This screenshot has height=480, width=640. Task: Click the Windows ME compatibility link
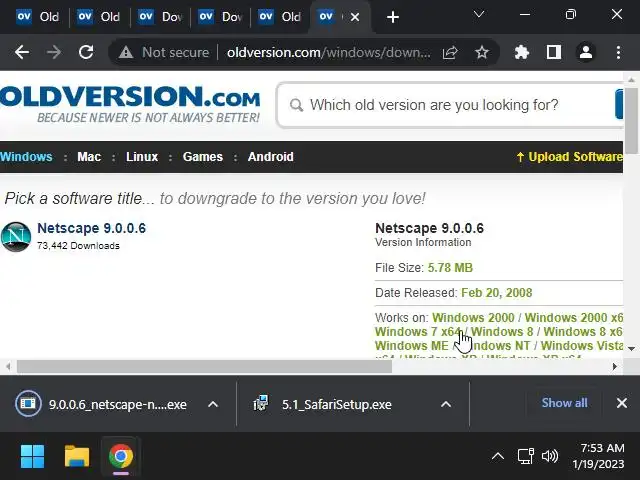(411, 345)
